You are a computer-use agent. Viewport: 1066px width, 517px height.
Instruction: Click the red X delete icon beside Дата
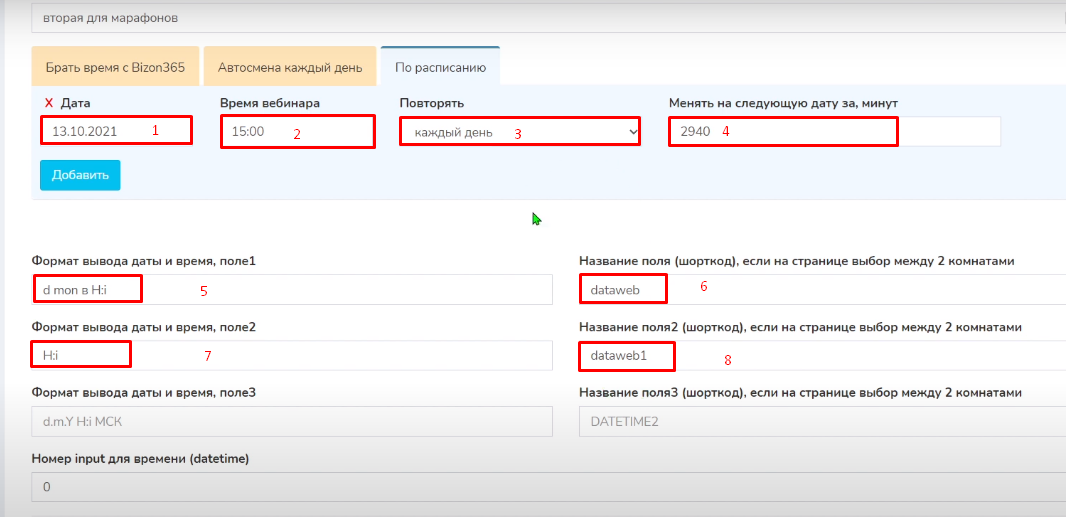pyautogui.click(x=48, y=103)
